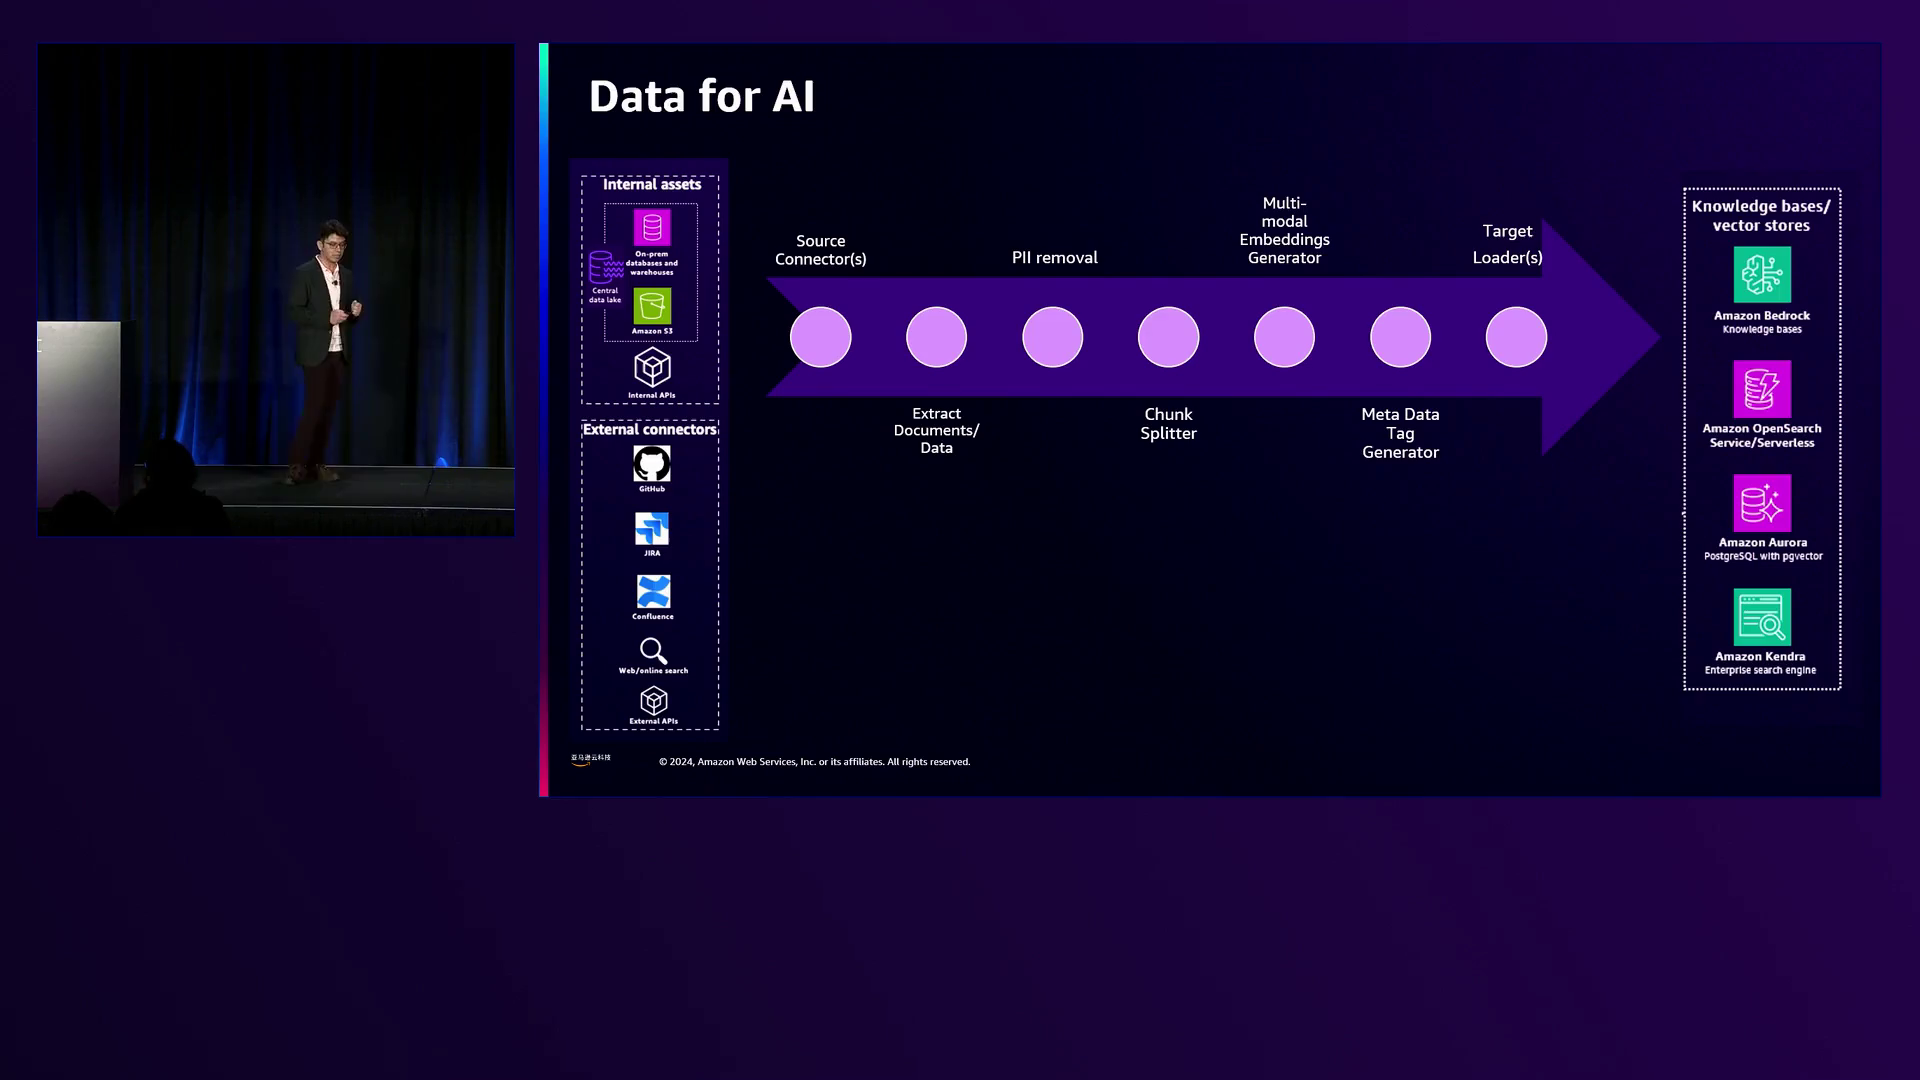Click the PII removal stage circle
The width and height of the screenshot is (1920, 1080).
click(x=1052, y=337)
